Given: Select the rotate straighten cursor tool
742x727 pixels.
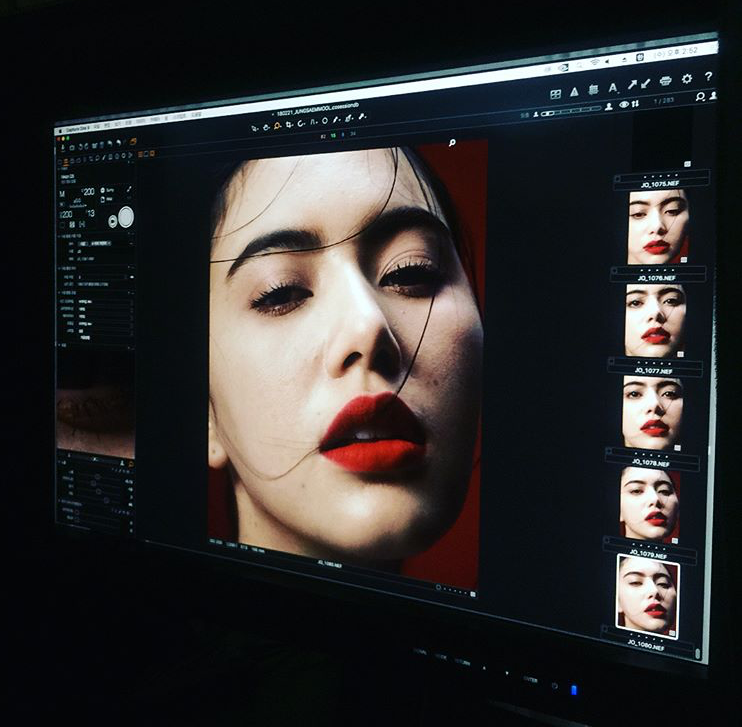Looking at the screenshot, I should [301, 123].
